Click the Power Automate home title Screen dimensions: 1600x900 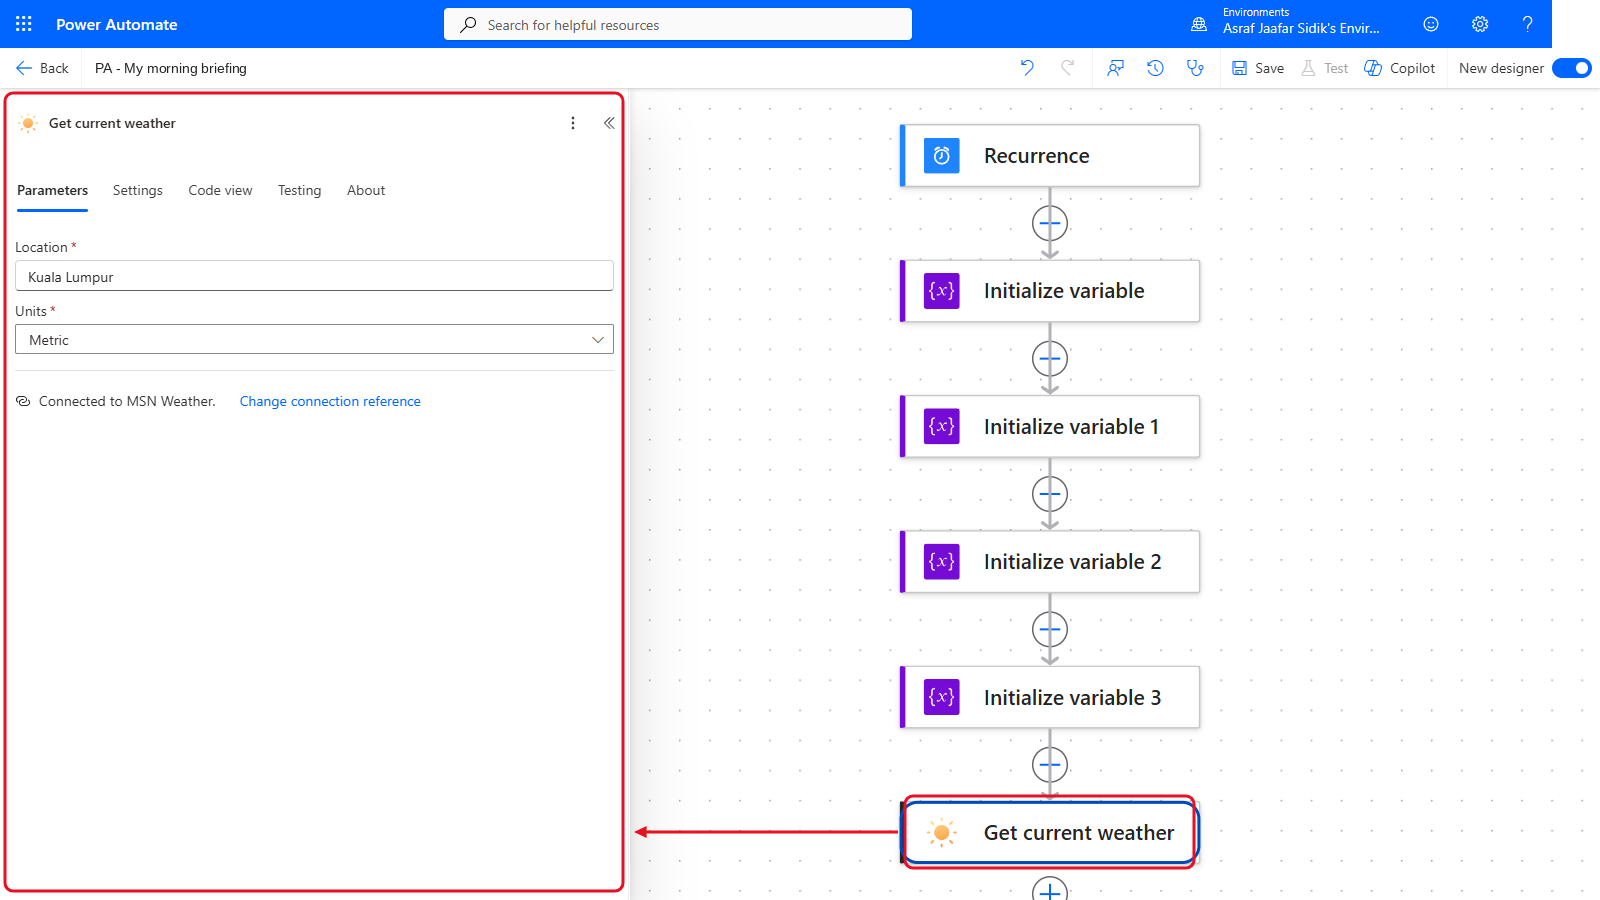pyautogui.click(x=117, y=24)
